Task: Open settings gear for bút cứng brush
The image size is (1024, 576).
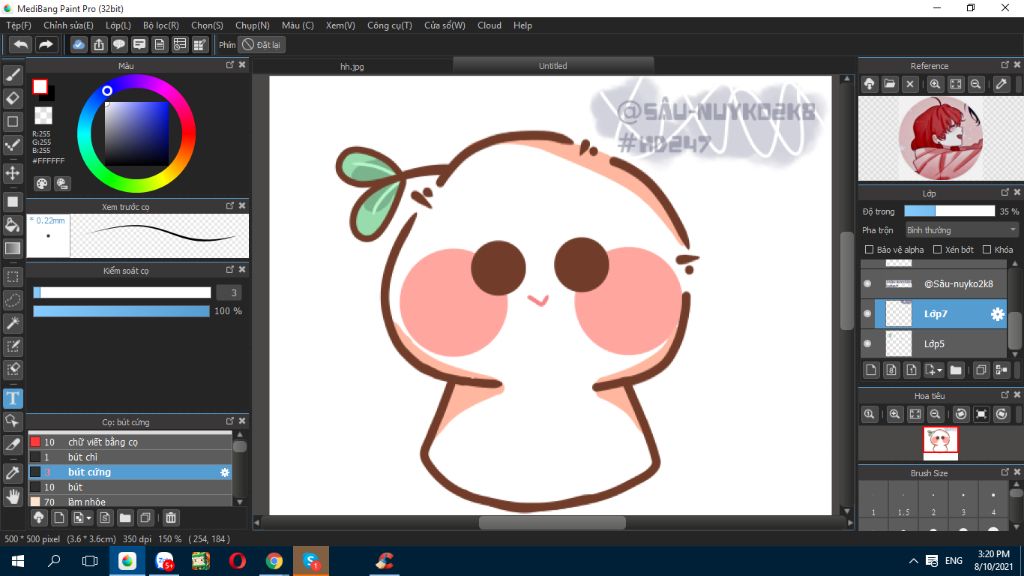Action: pos(225,472)
